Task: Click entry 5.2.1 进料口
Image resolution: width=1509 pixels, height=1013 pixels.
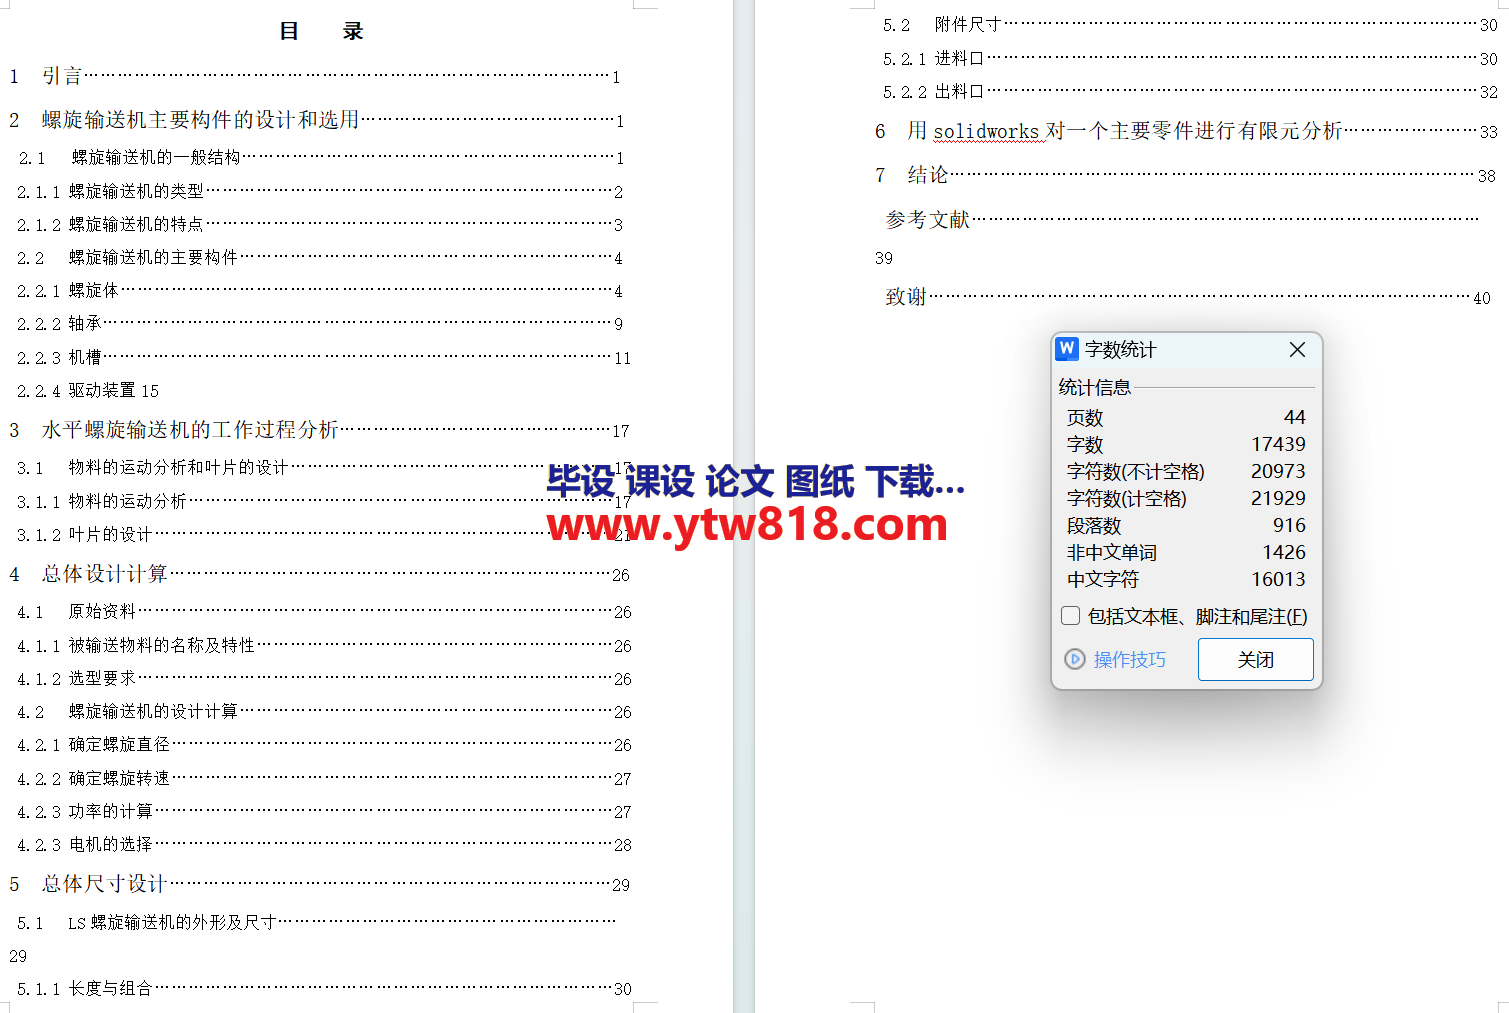Action: tap(1190, 58)
